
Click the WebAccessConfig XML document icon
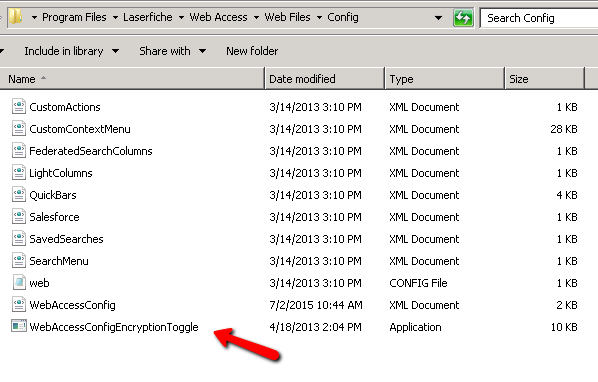(19, 305)
